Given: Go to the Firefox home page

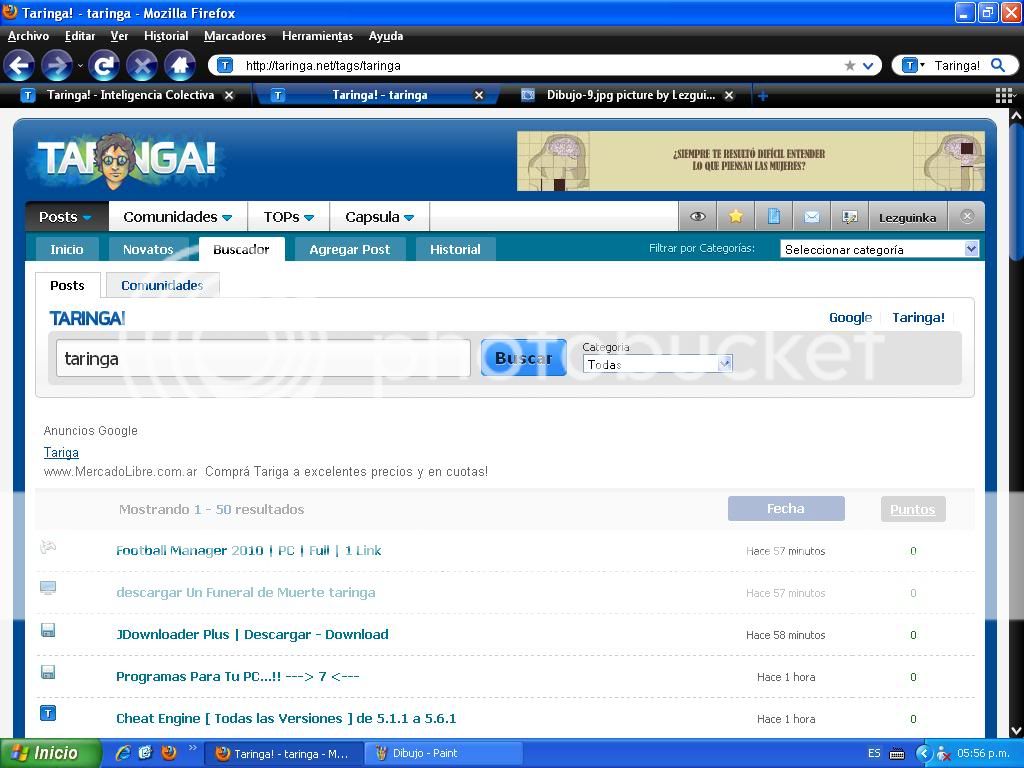Looking at the screenshot, I should (180, 65).
